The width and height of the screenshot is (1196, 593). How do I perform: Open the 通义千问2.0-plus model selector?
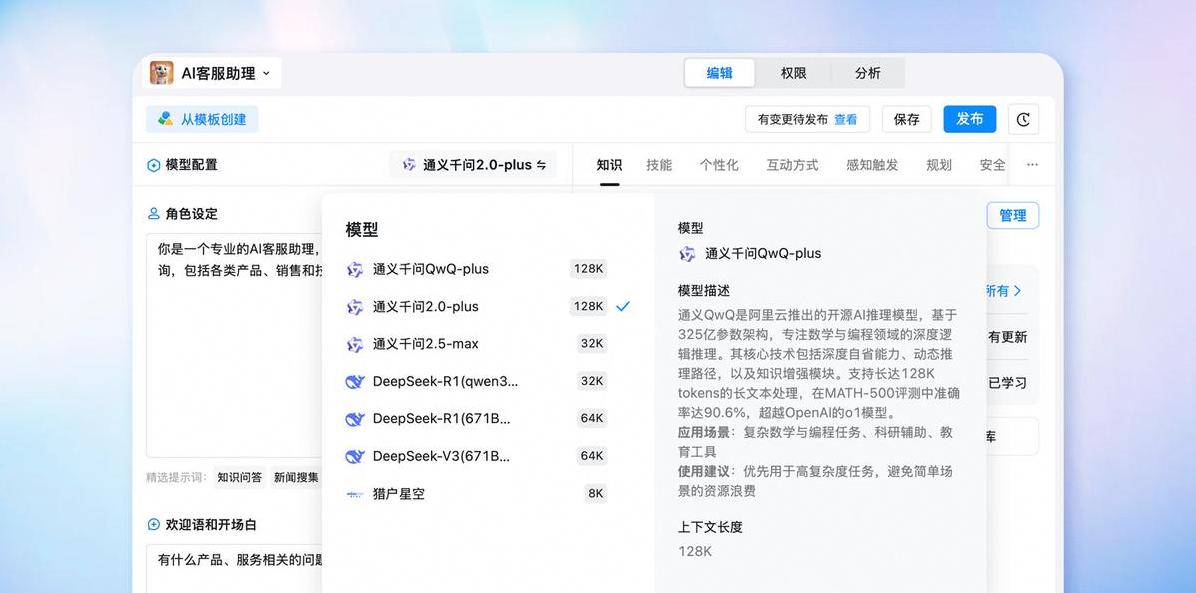click(x=474, y=165)
